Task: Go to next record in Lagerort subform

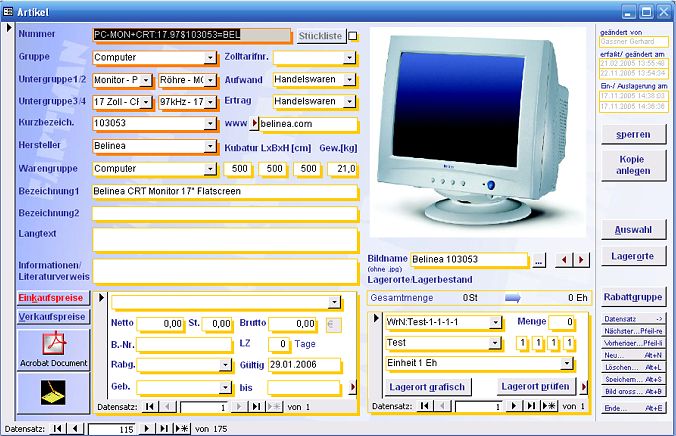Action: pyautogui.click(x=513, y=406)
